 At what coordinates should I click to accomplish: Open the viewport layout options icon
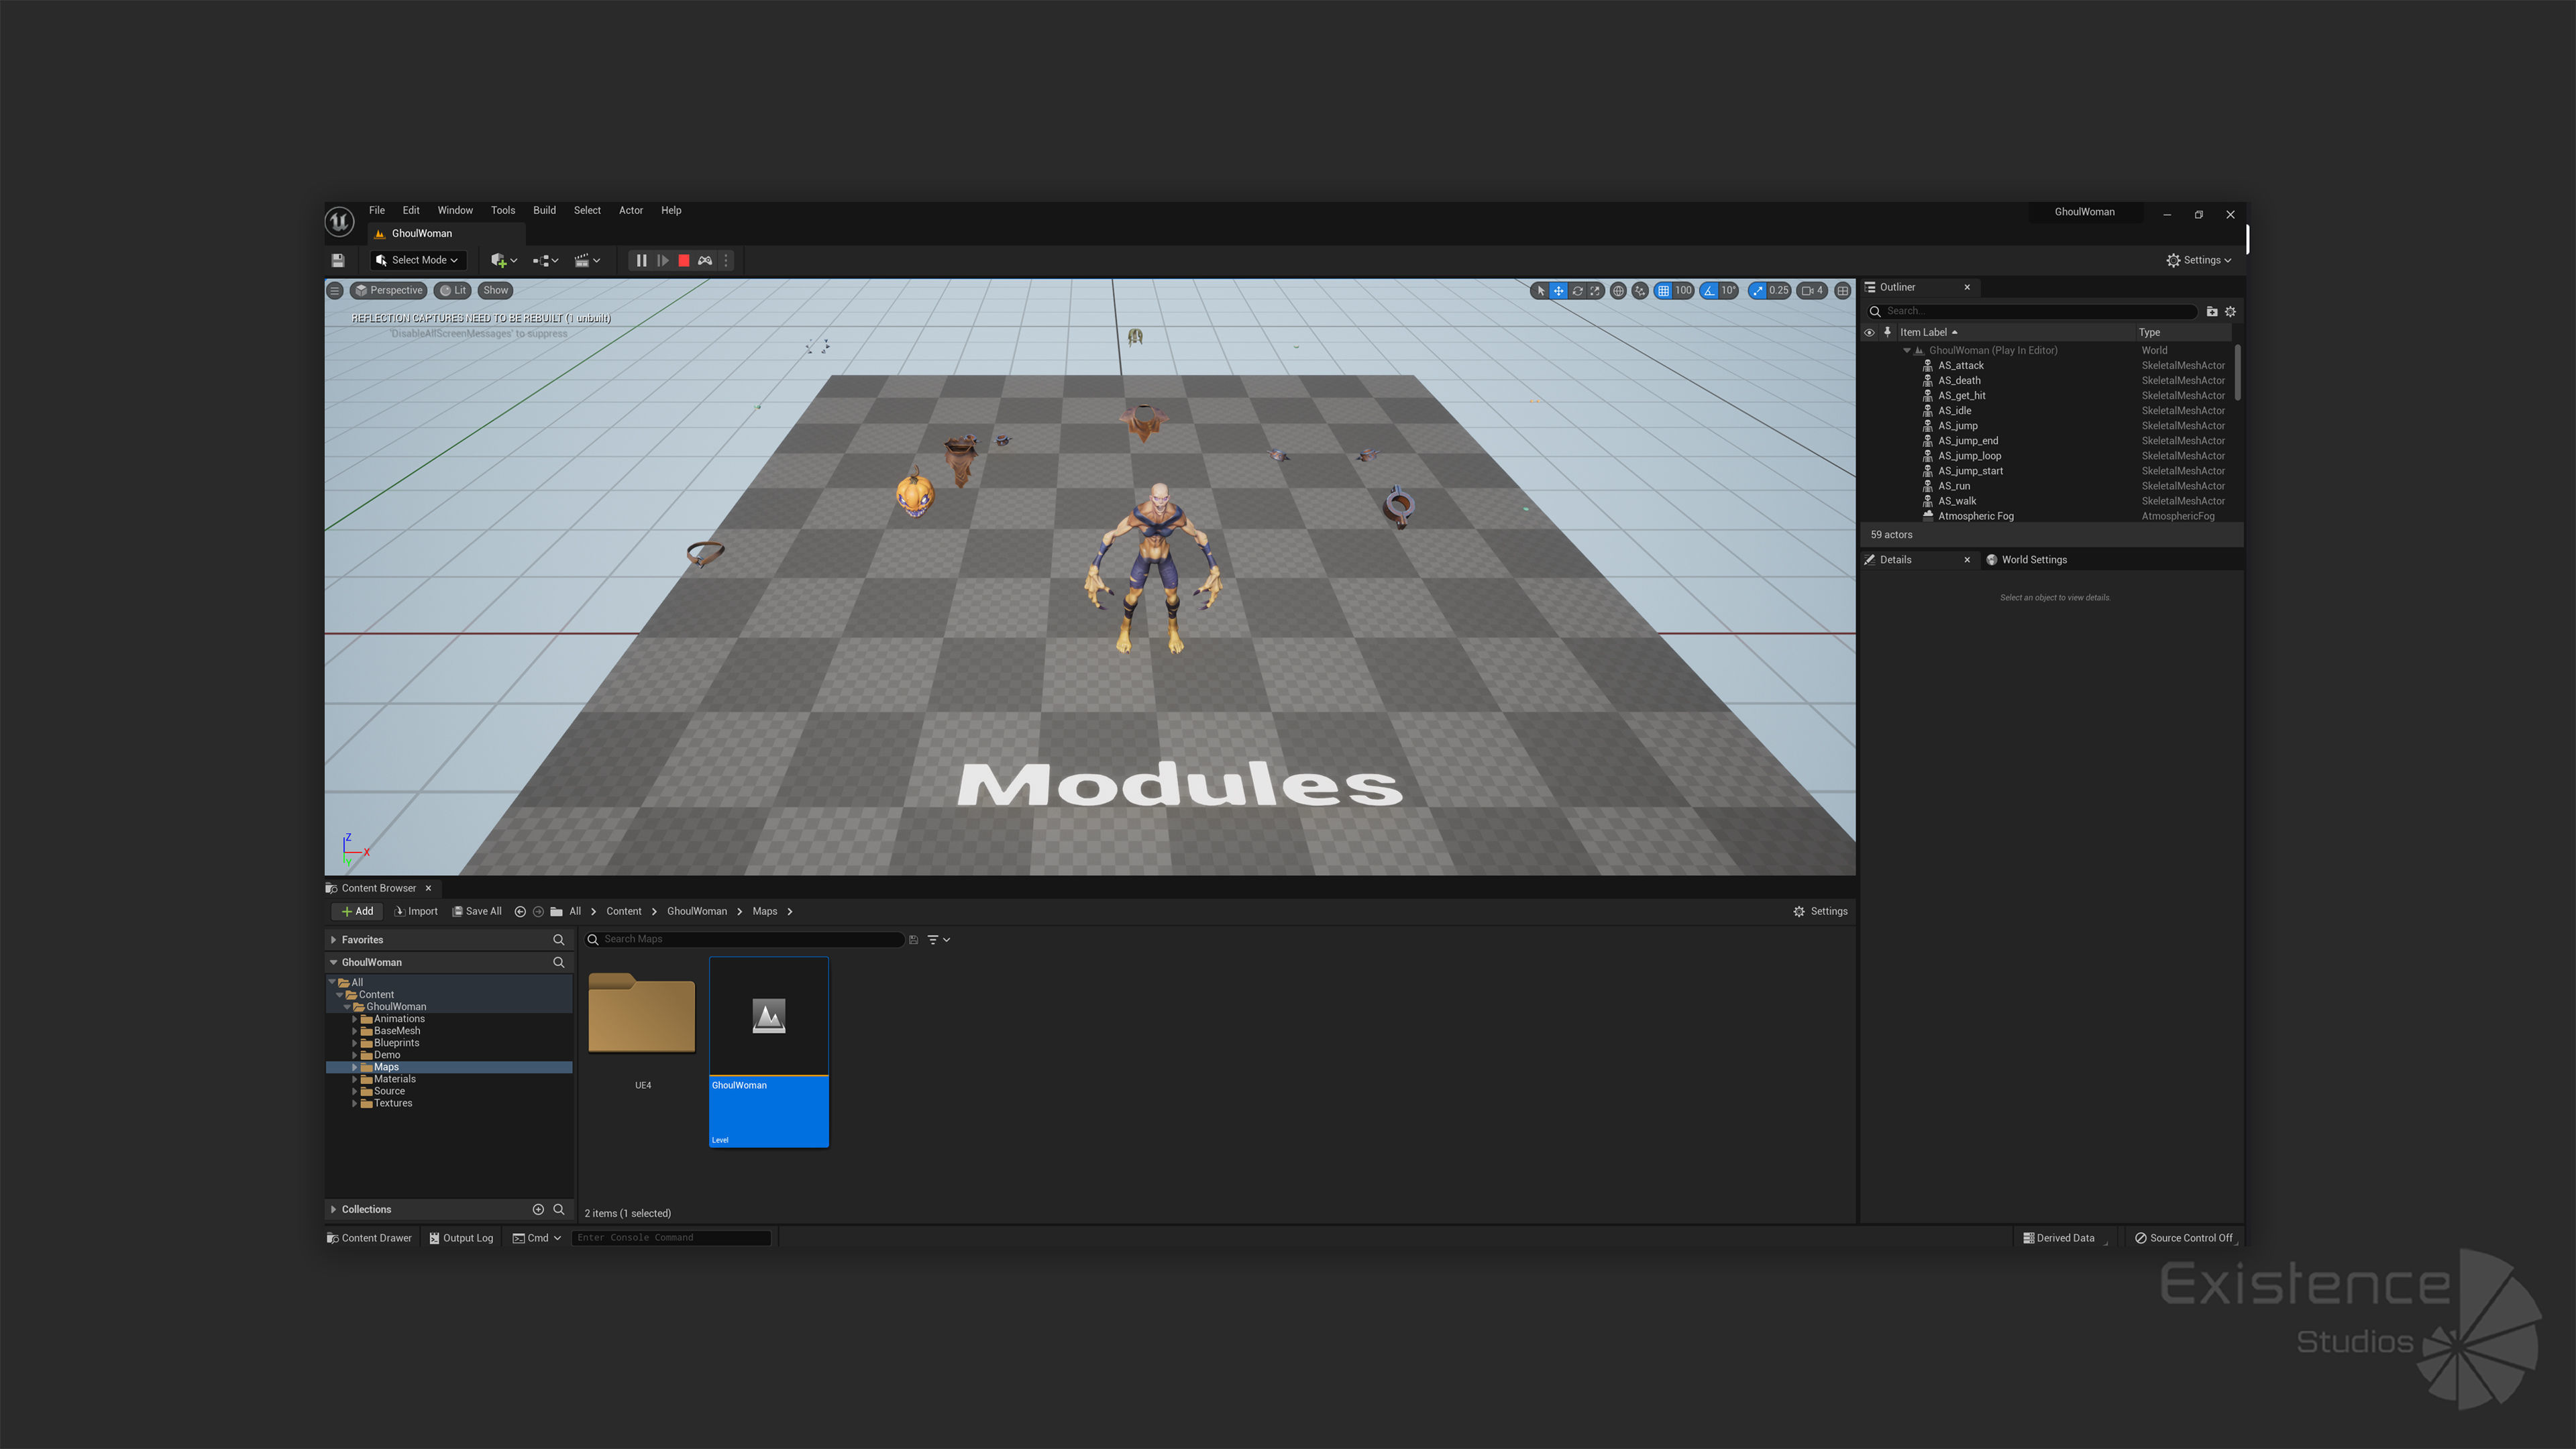[1843, 291]
